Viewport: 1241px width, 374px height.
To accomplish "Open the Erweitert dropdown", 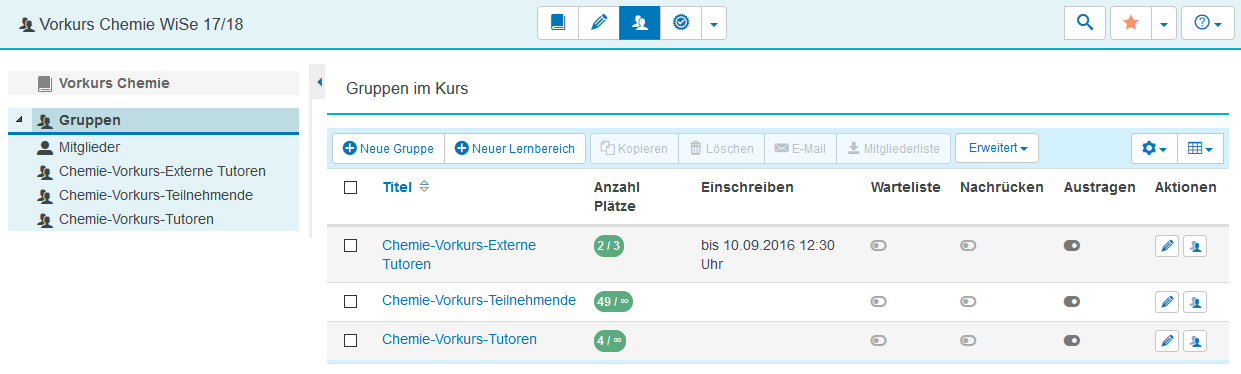I will 997,148.
